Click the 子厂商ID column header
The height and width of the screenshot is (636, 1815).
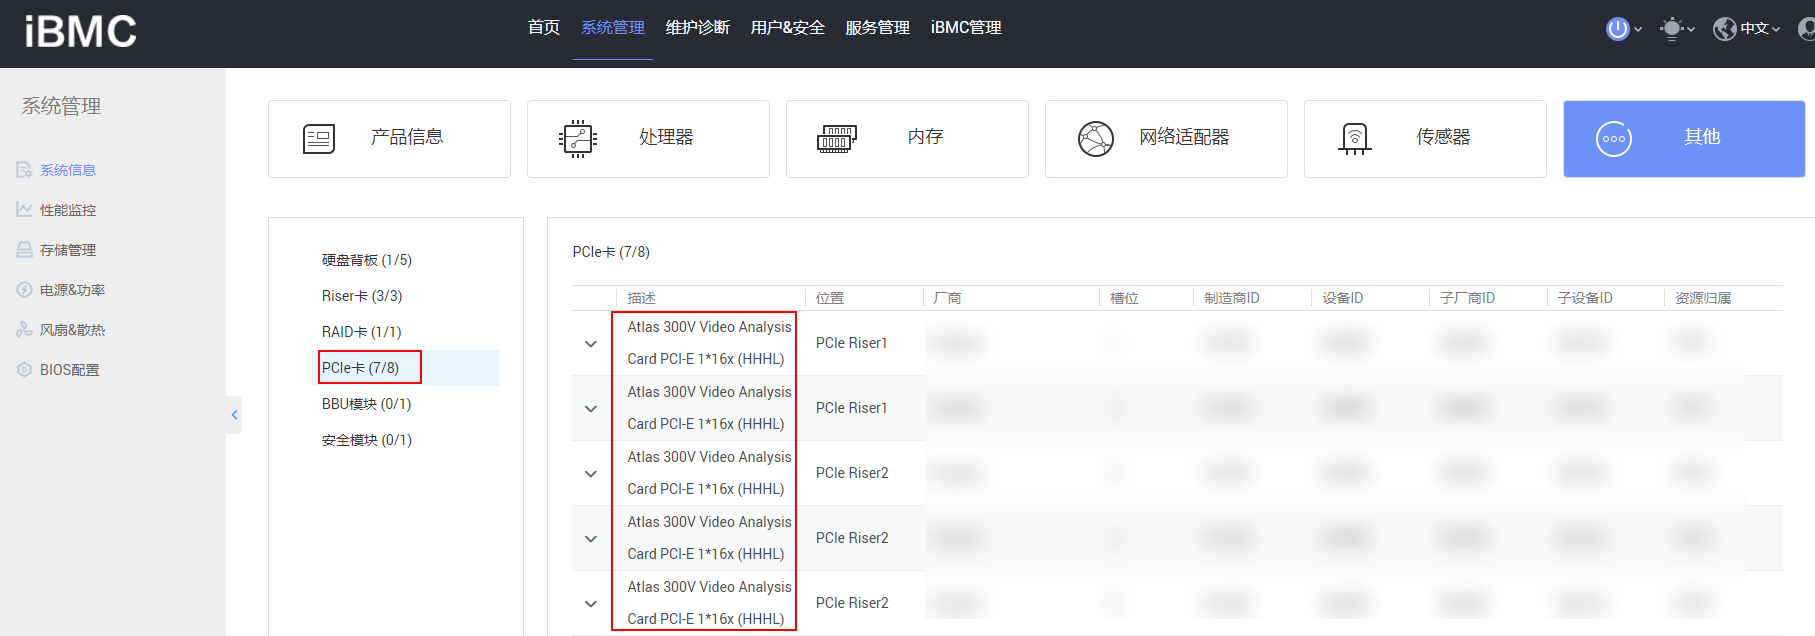[x=1467, y=298]
